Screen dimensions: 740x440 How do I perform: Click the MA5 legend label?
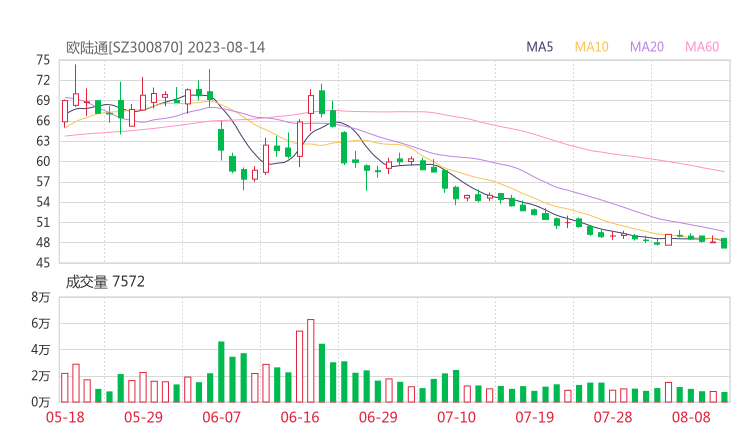coord(539,47)
